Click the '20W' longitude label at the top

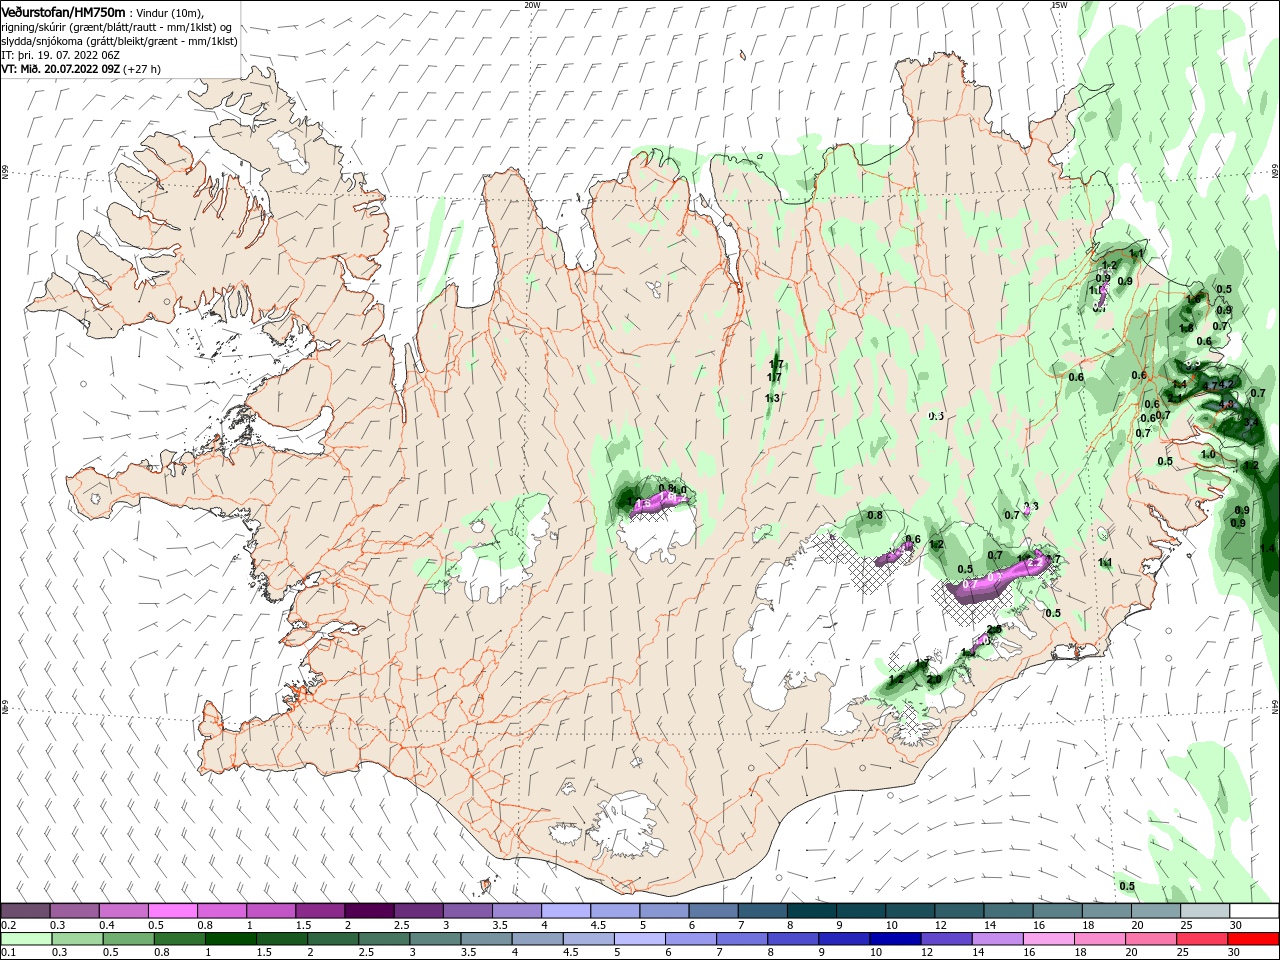point(532,5)
